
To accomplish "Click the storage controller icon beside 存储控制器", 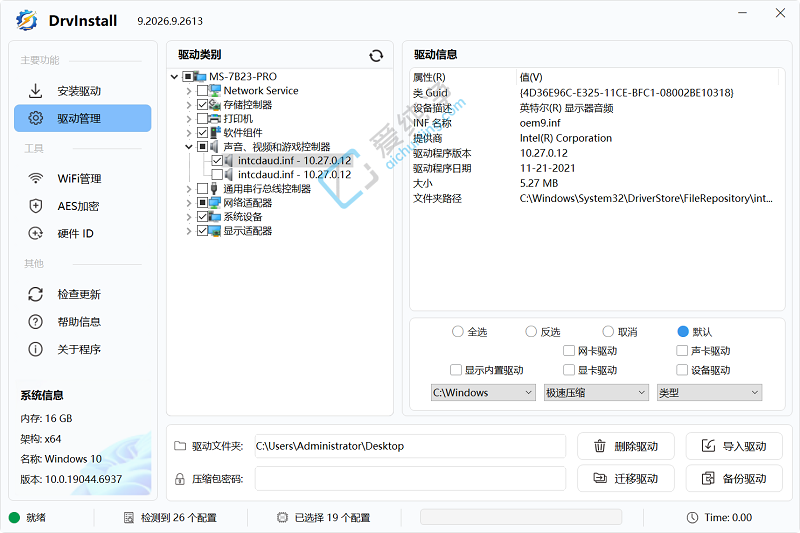I will click(x=215, y=105).
